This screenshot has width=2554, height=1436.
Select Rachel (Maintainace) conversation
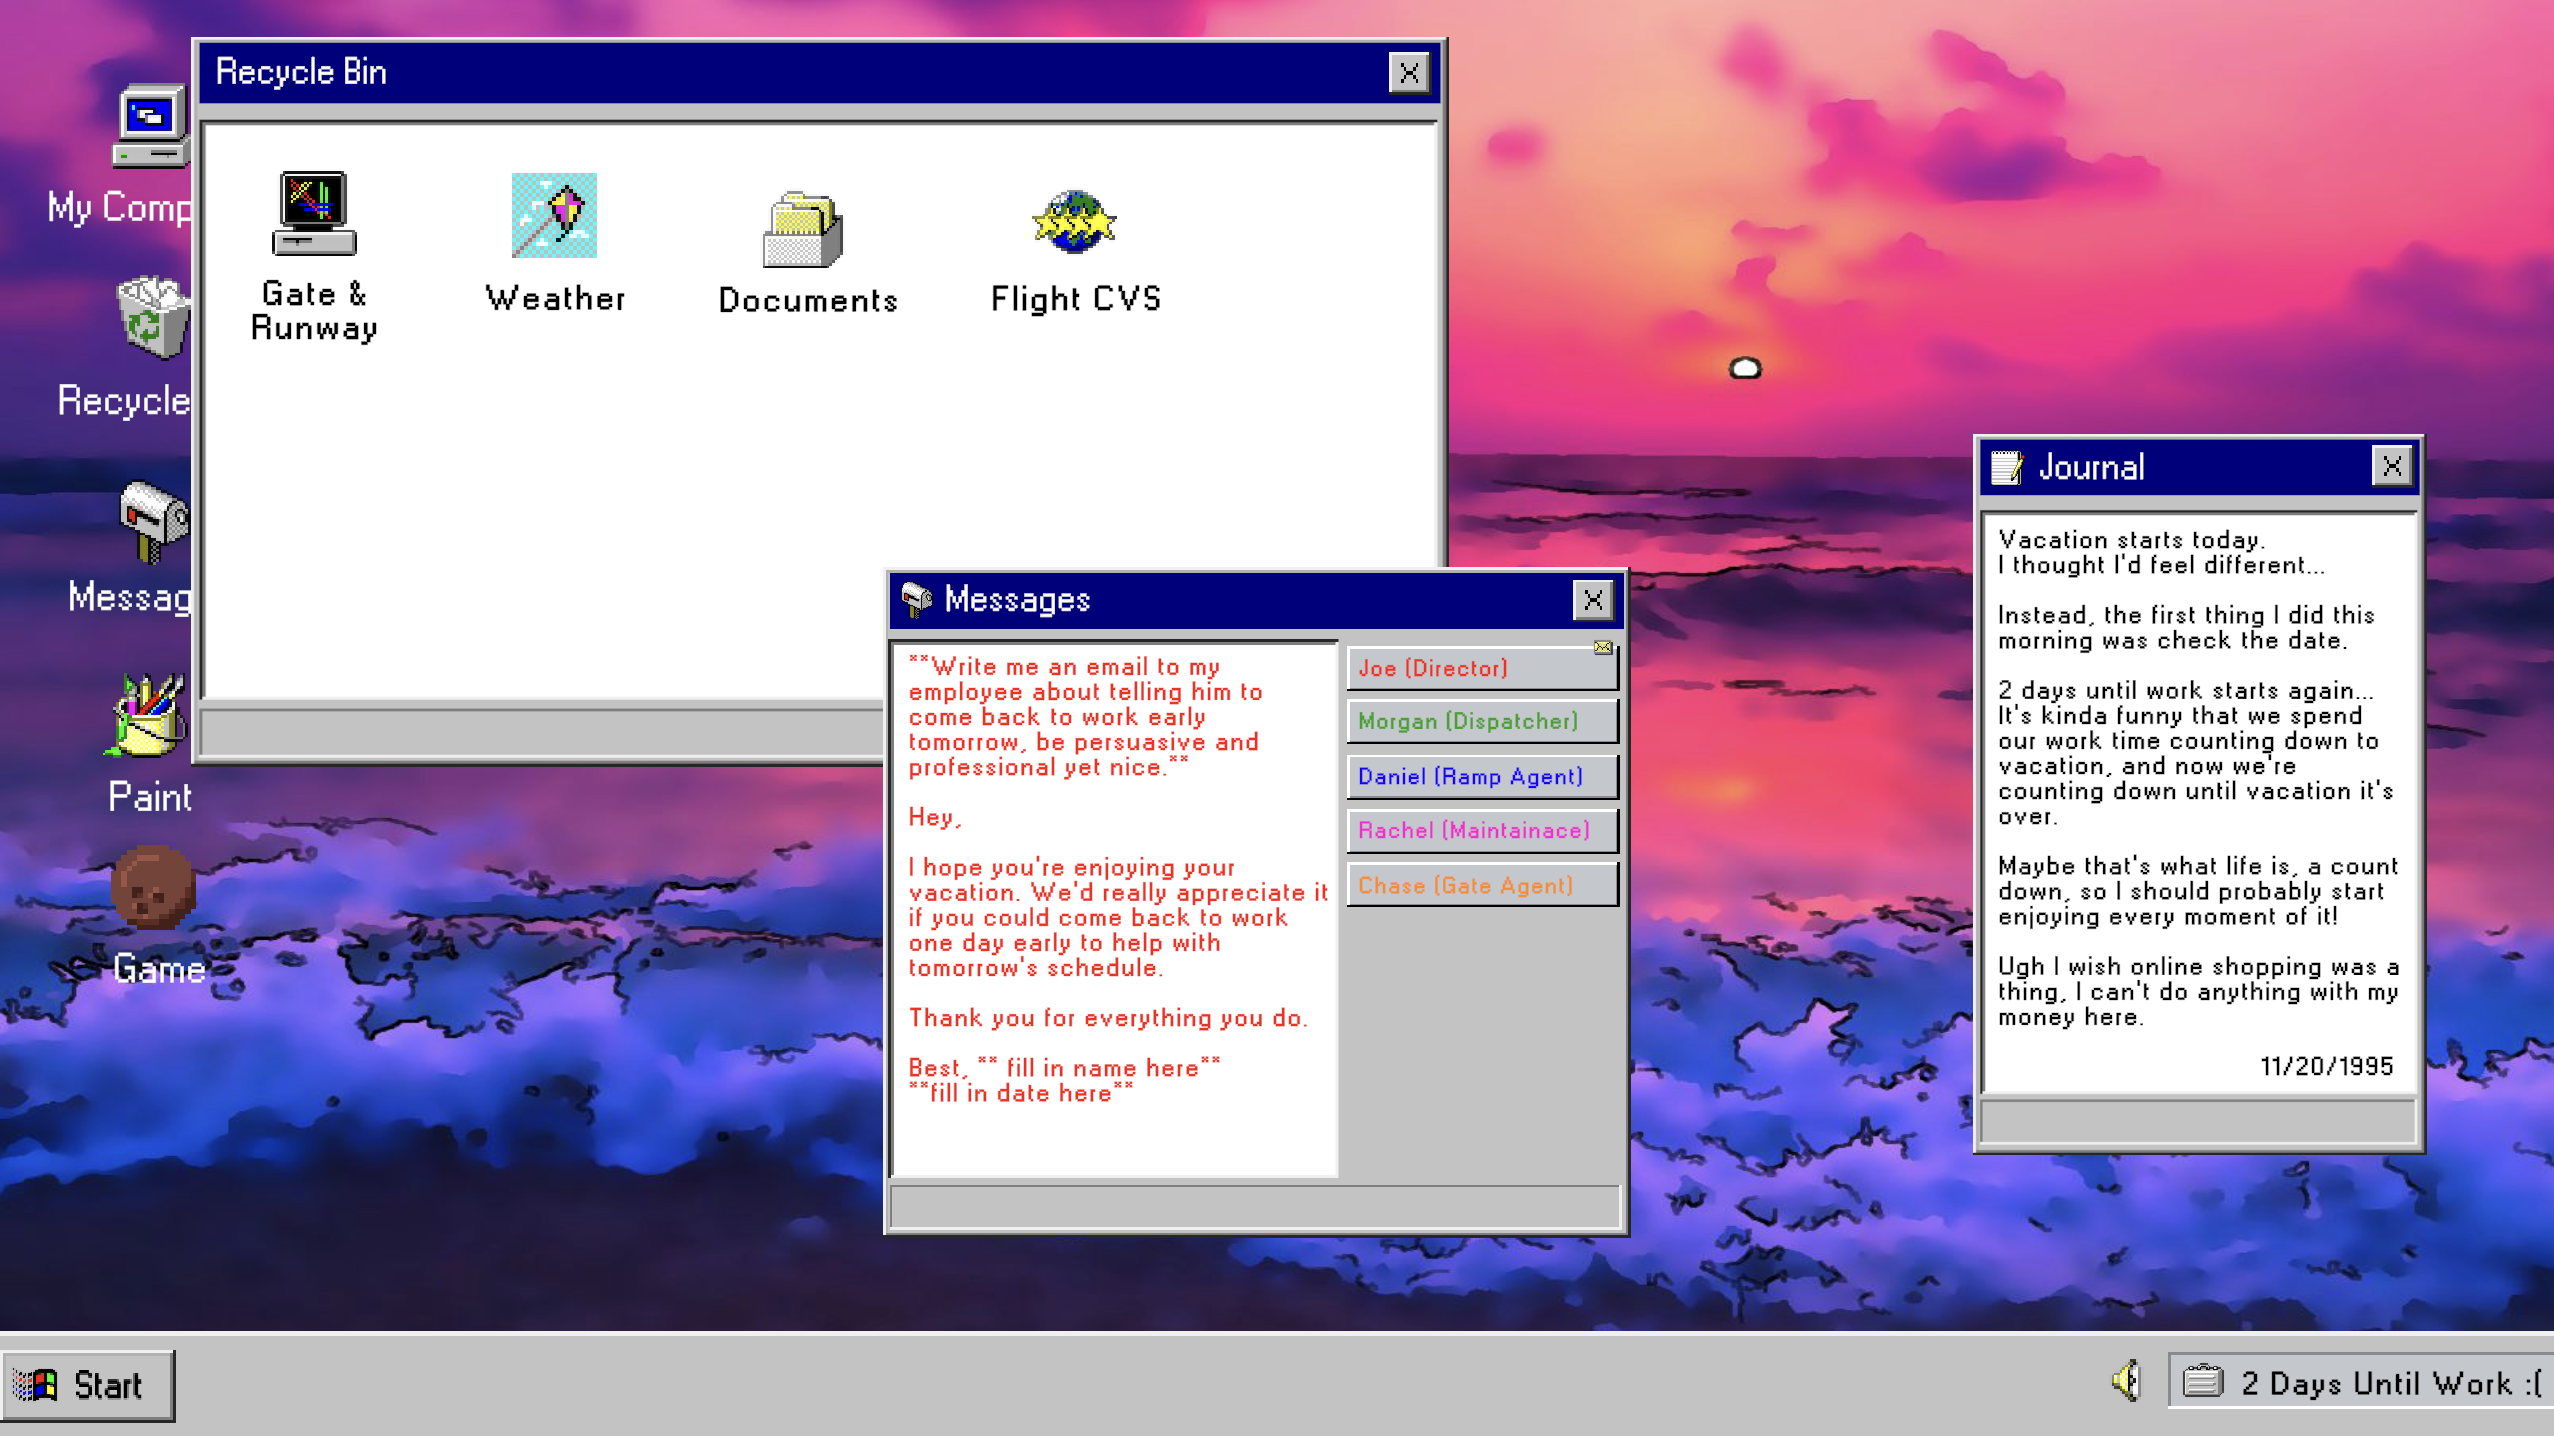coord(1482,830)
